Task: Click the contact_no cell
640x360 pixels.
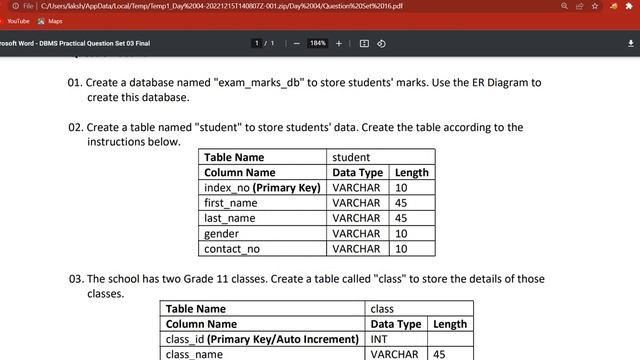Action: click(x=262, y=249)
